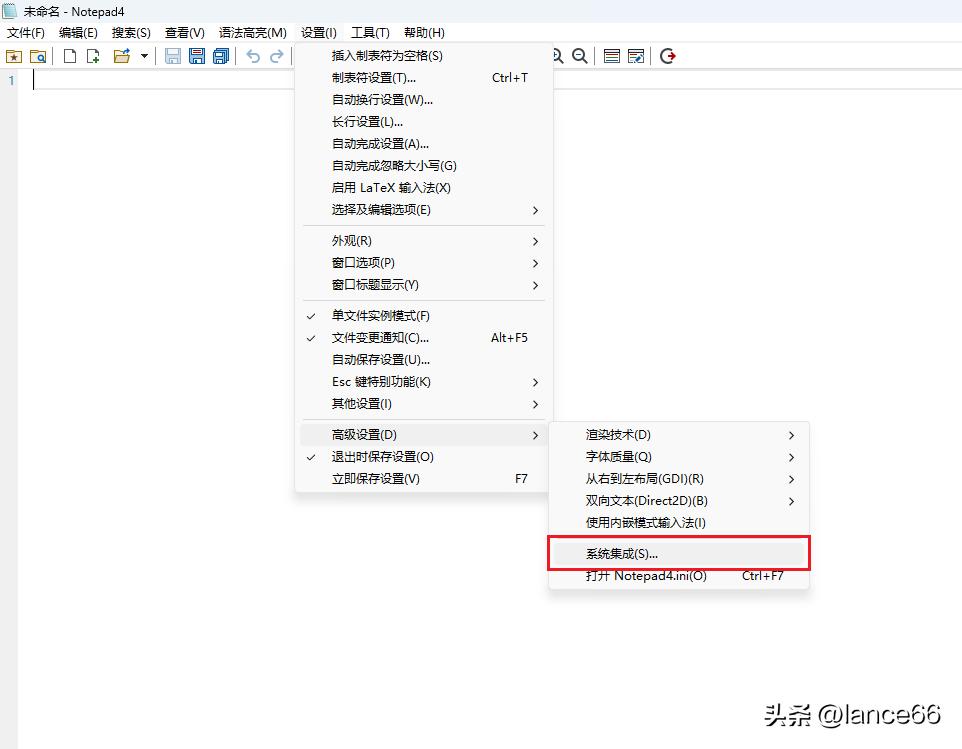This screenshot has height=749, width=962.
Task: Open 自动保存设置(U)... dialog
Action: (424, 360)
